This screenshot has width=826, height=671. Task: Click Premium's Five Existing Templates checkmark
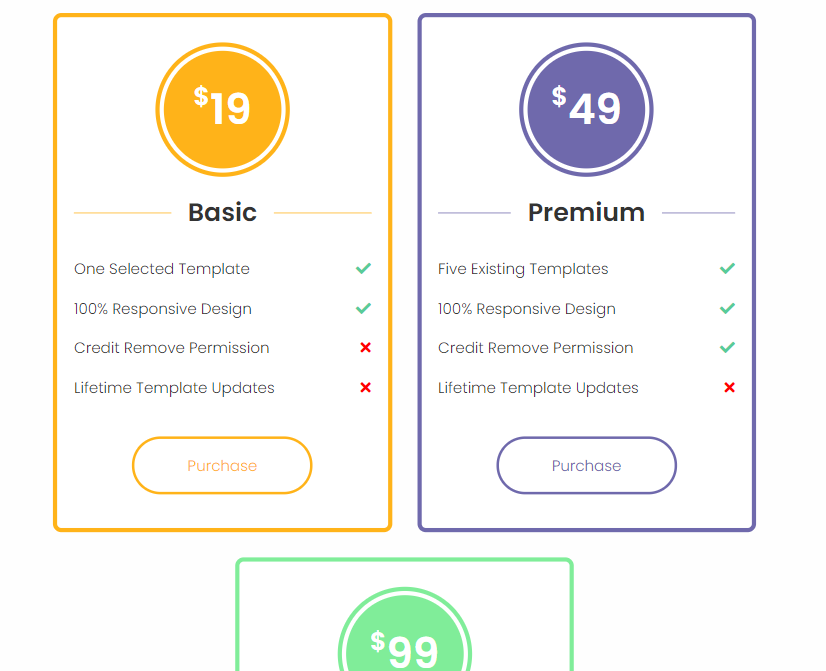coord(727,269)
